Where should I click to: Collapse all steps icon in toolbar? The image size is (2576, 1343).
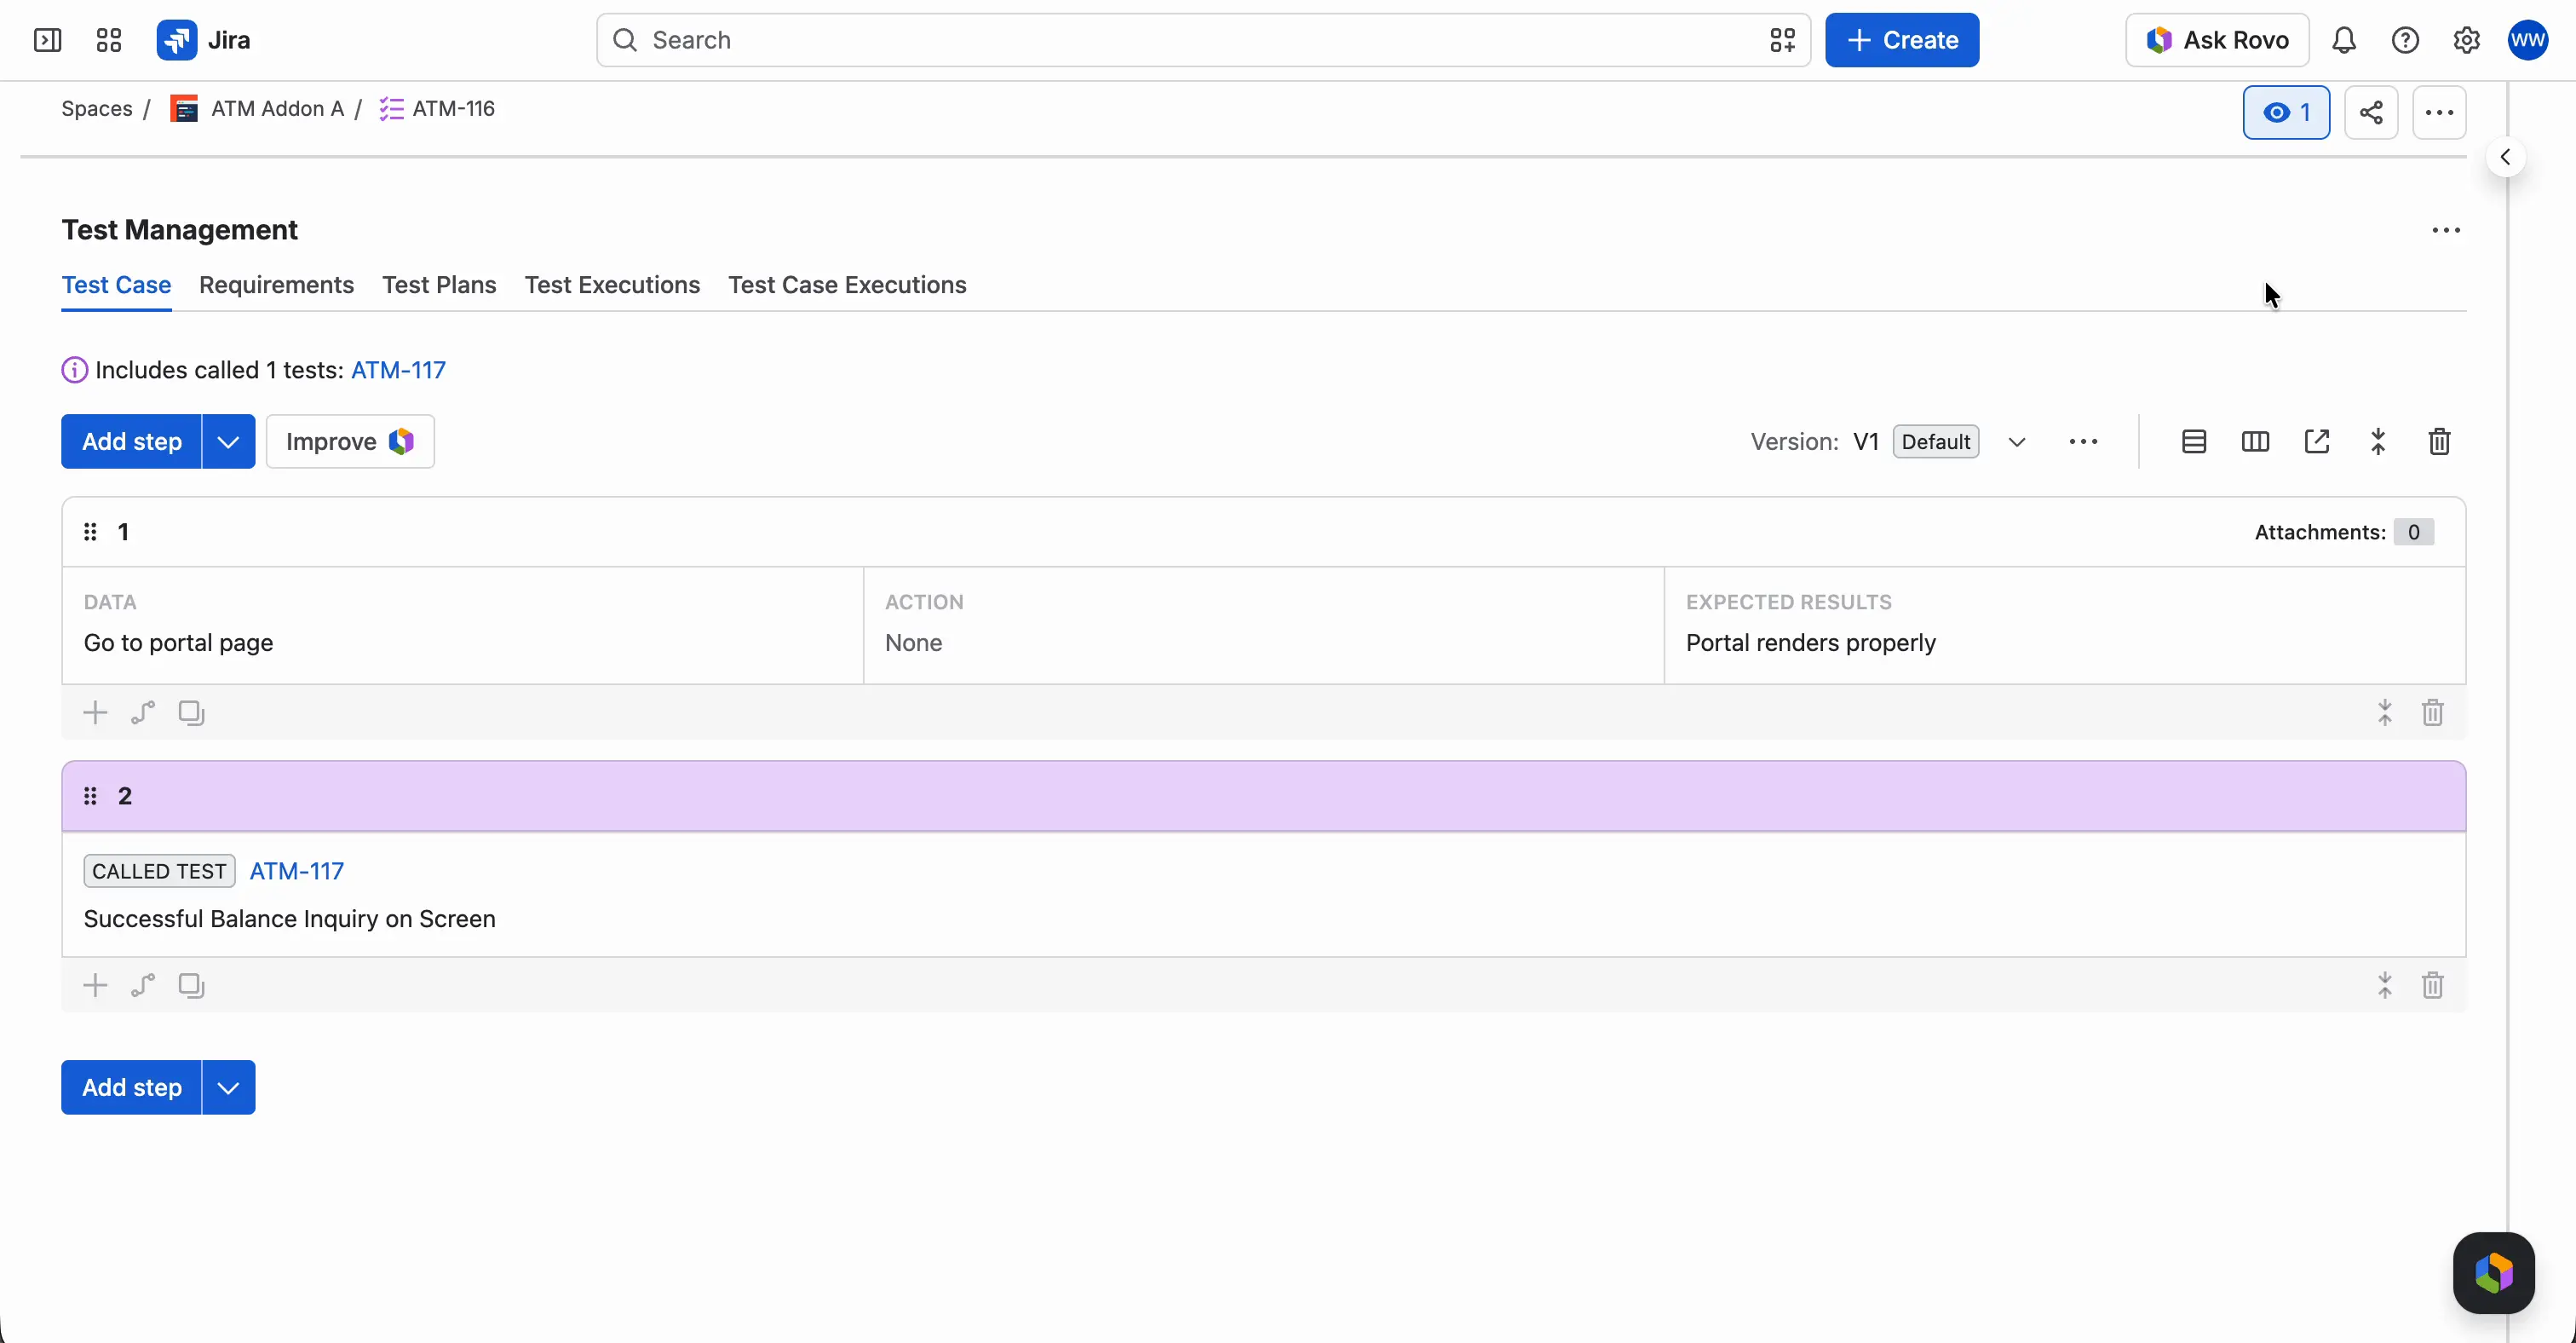tap(2378, 441)
